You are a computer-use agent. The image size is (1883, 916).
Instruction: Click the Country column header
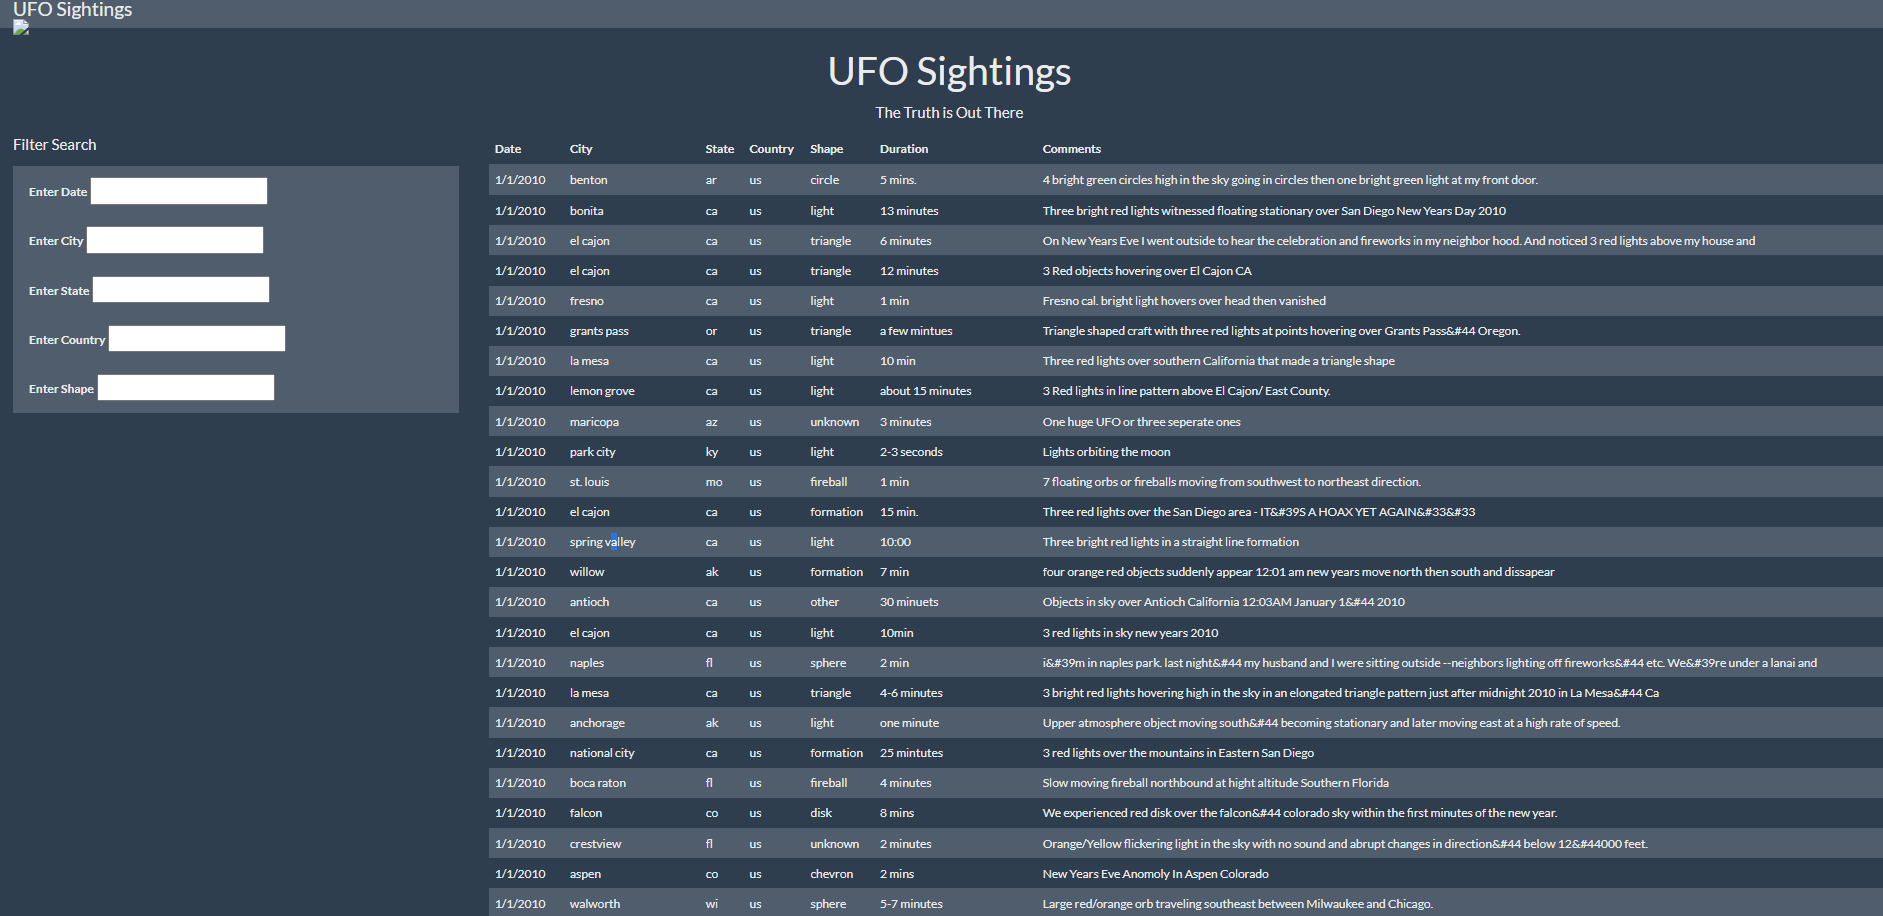tap(771, 148)
